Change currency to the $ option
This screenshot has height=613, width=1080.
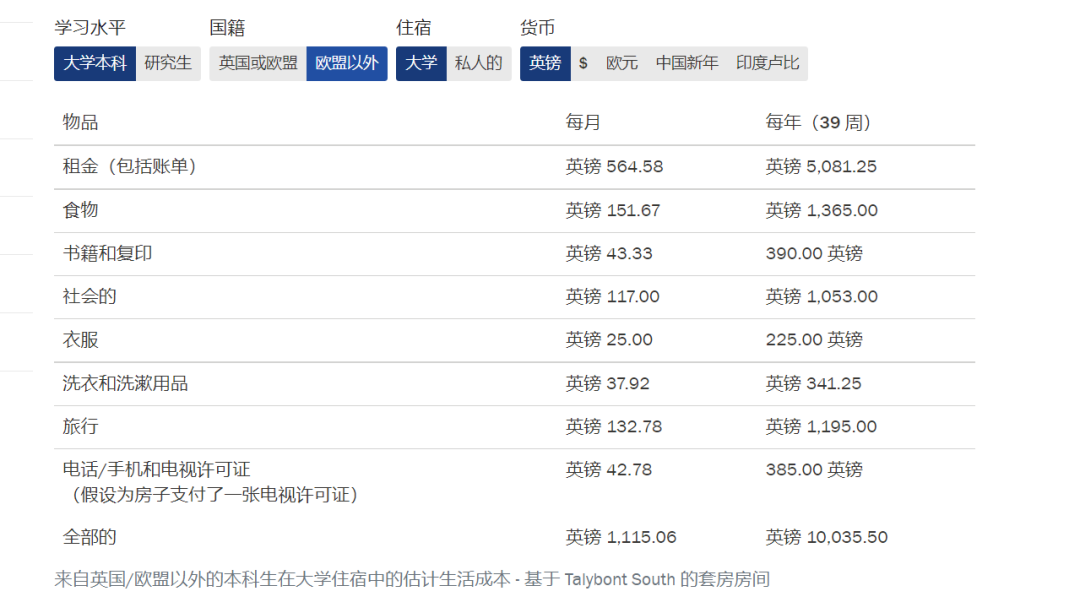tap(583, 63)
